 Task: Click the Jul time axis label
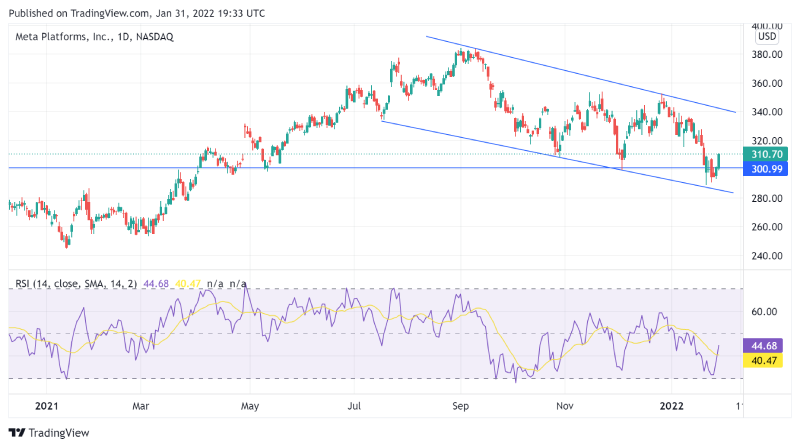[354, 406]
